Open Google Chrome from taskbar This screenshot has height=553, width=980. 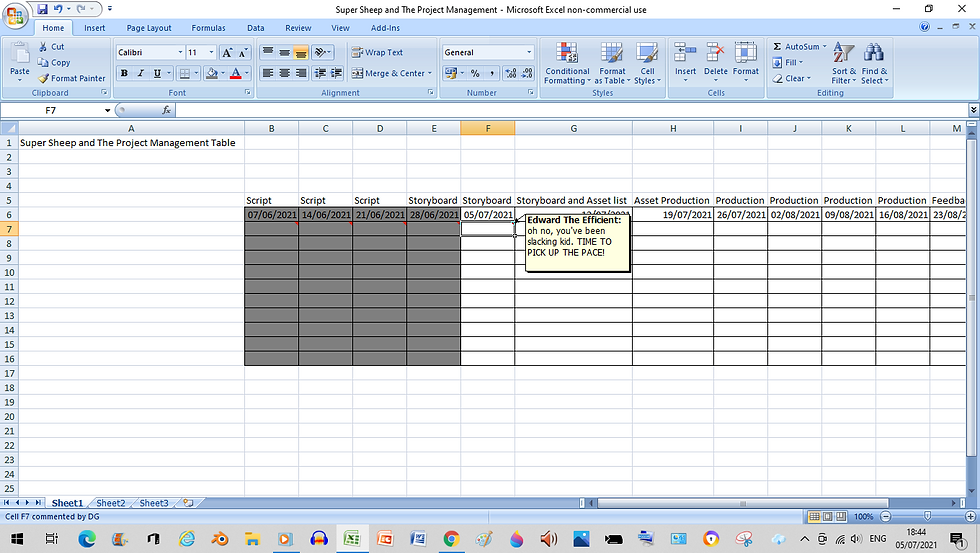coord(451,539)
